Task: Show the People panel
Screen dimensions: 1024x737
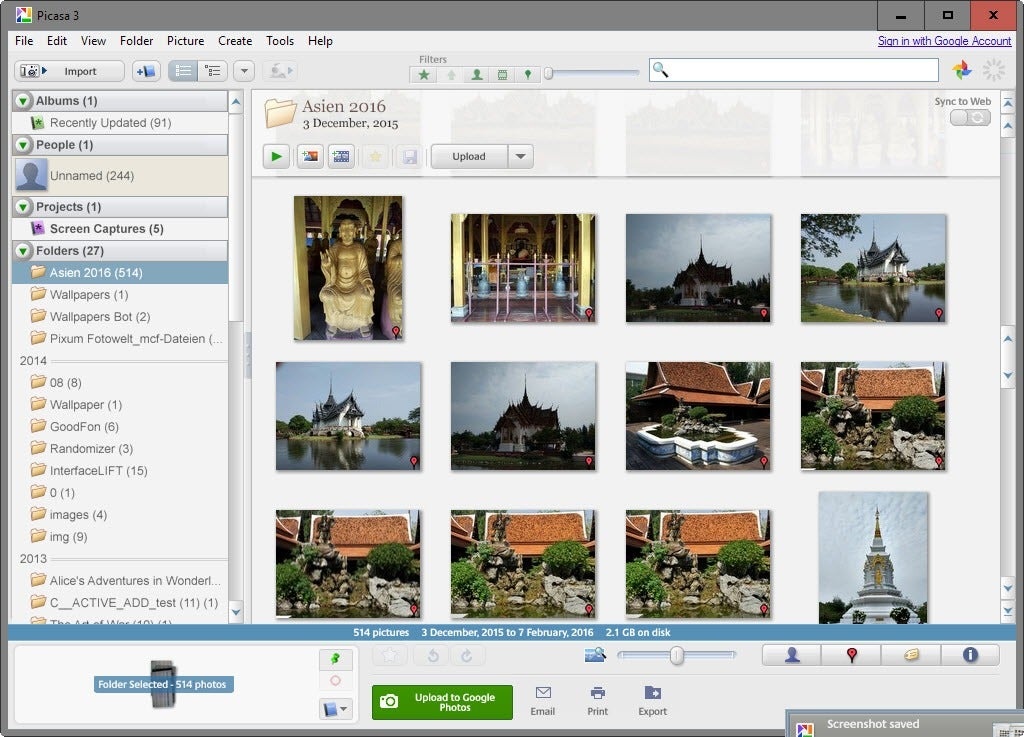Action: (792, 655)
